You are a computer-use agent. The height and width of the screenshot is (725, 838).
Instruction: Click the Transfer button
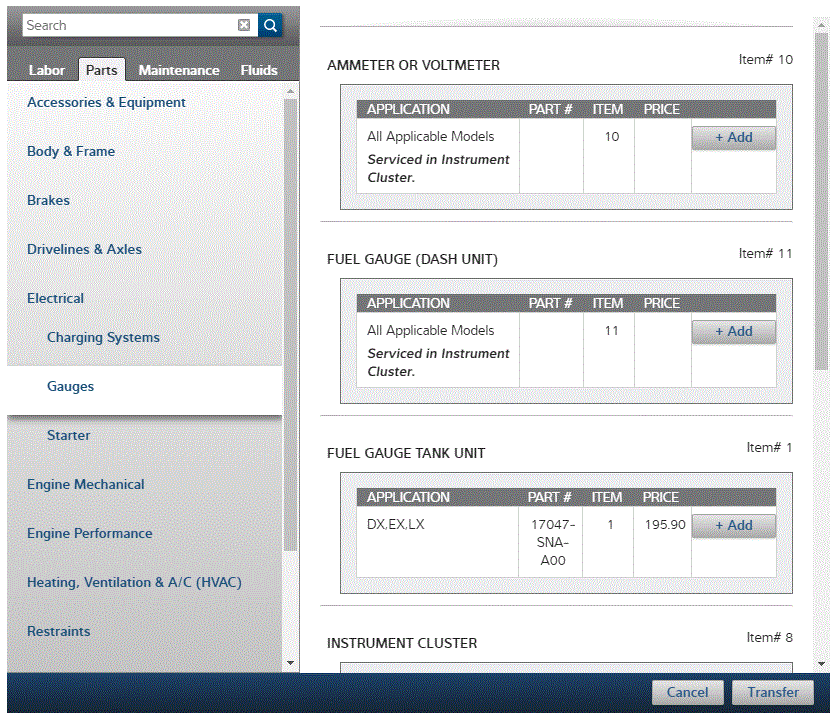773,692
